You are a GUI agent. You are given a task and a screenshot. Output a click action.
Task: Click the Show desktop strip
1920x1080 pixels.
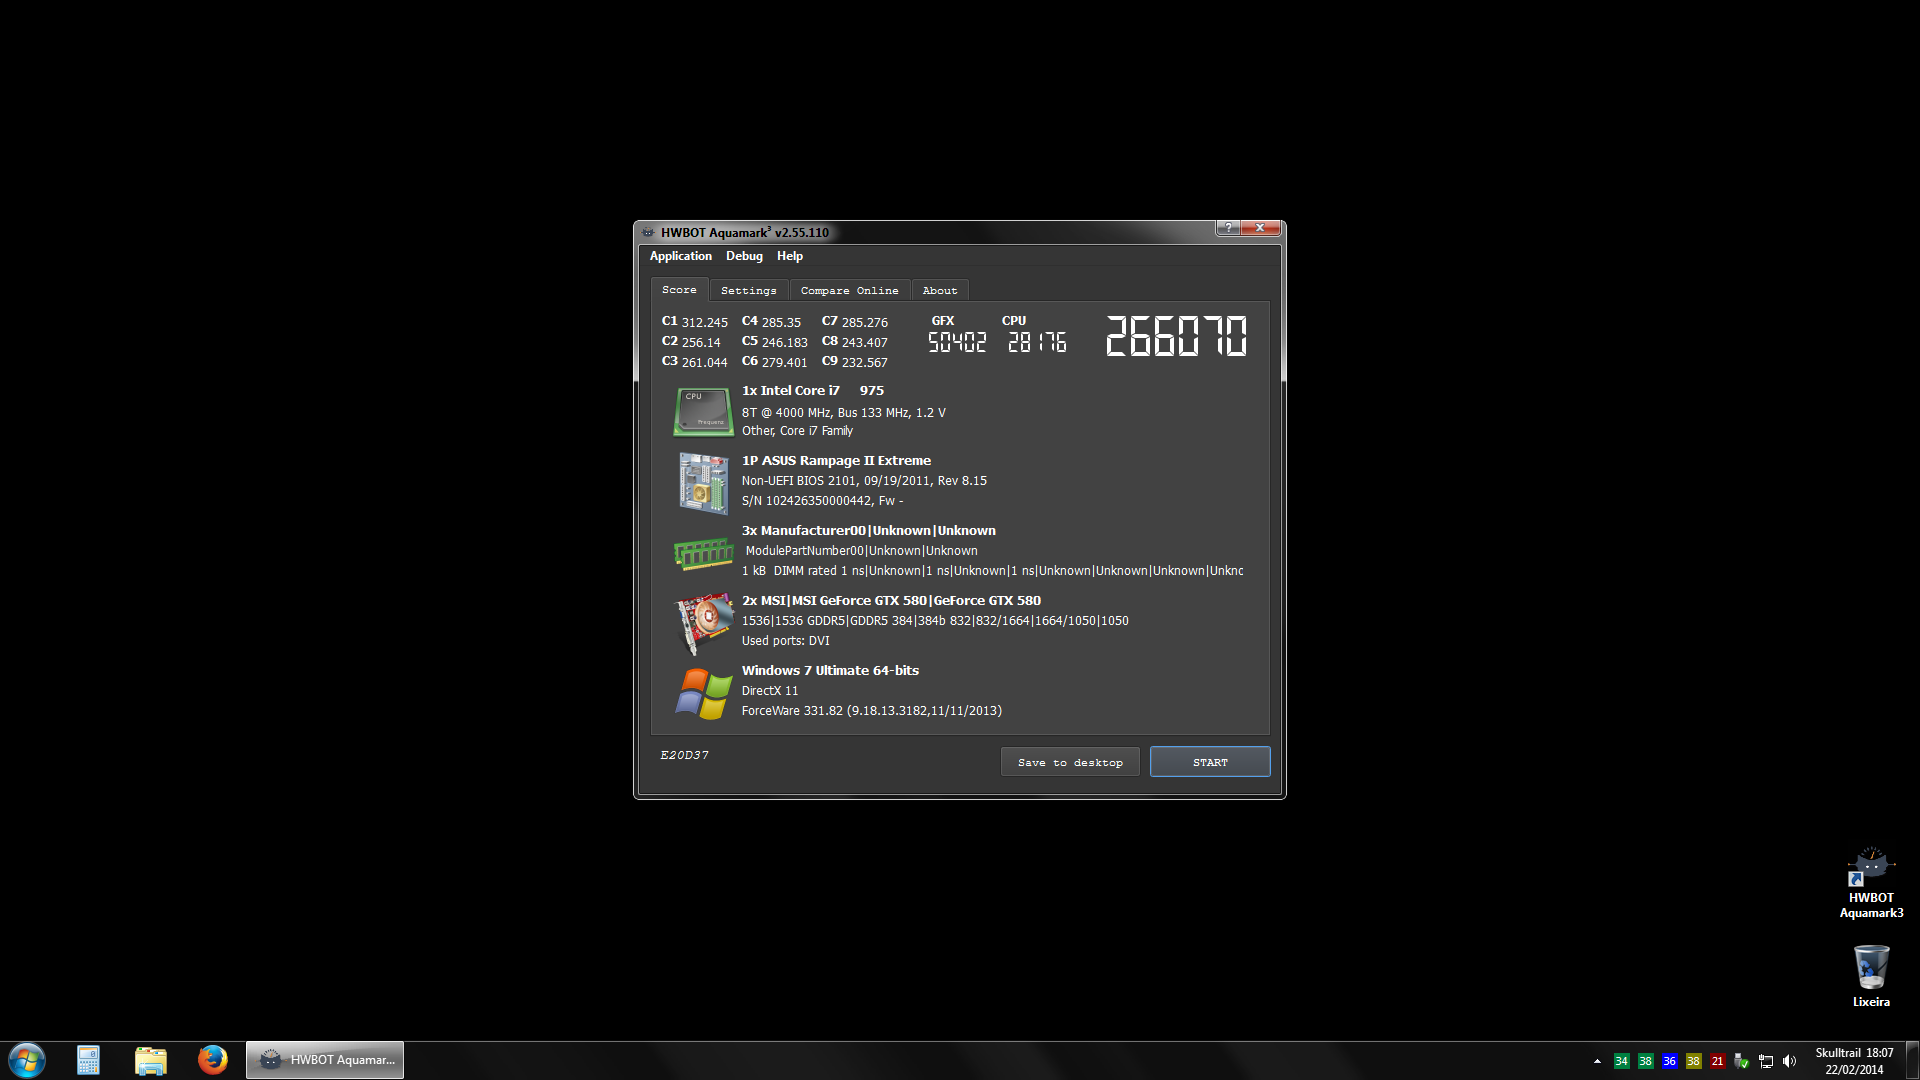pyautogui.click(x=1912, y=1060)
